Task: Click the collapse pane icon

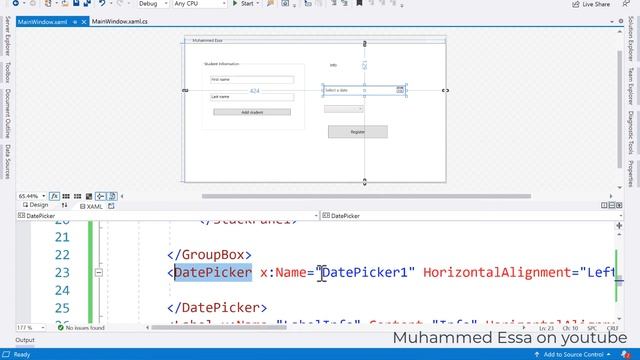Action: (x=619, y=205)
